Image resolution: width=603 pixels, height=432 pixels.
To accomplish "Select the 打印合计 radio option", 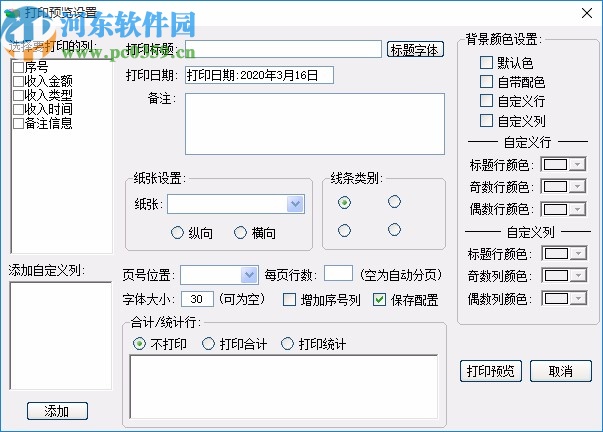I will click(208, 344).
